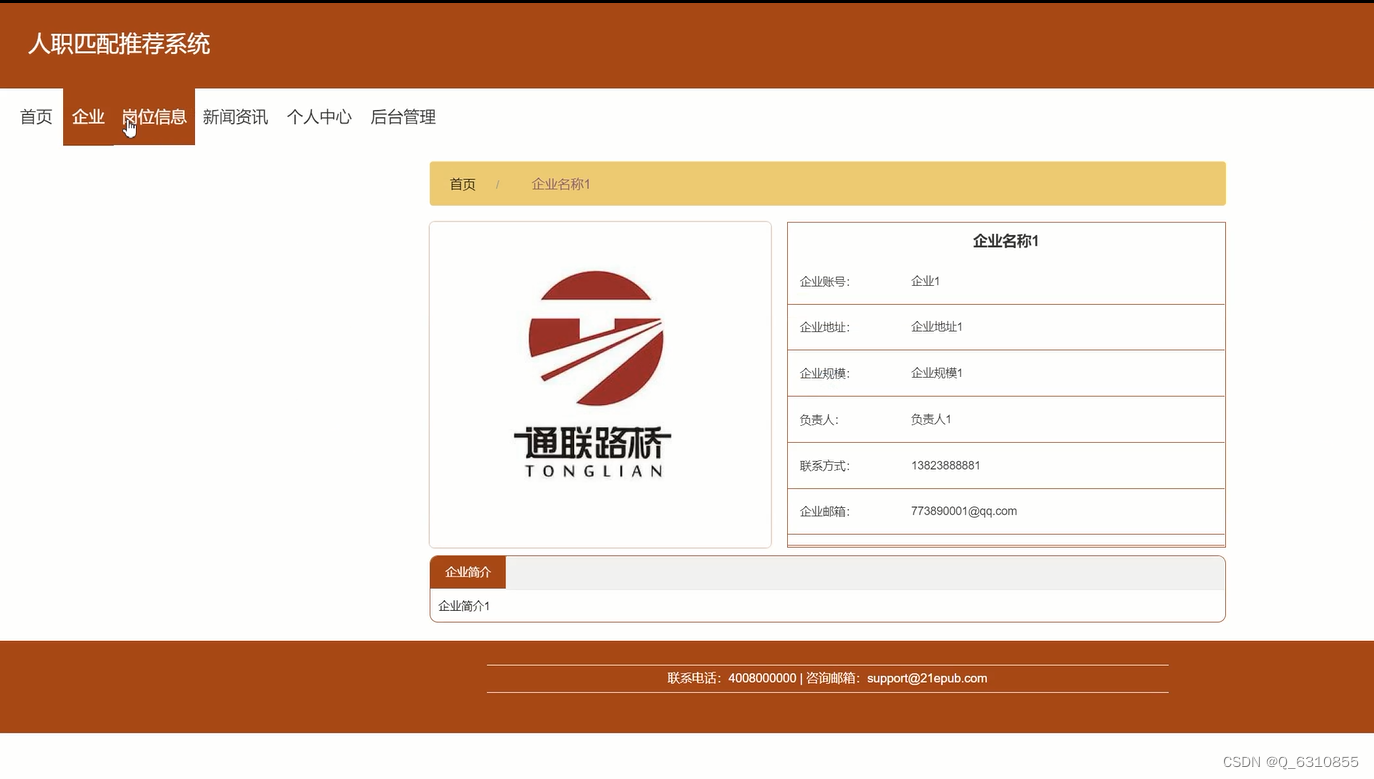This screenshot has width=1374, height=779.
Task: Click the footer phone number 4008000000
Action: tap(762, 678)
